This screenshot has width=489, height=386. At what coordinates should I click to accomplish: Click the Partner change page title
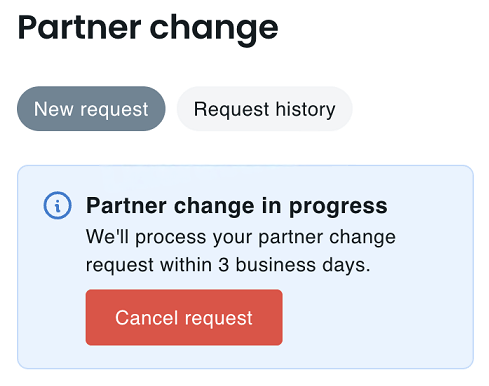coord(148,29)
